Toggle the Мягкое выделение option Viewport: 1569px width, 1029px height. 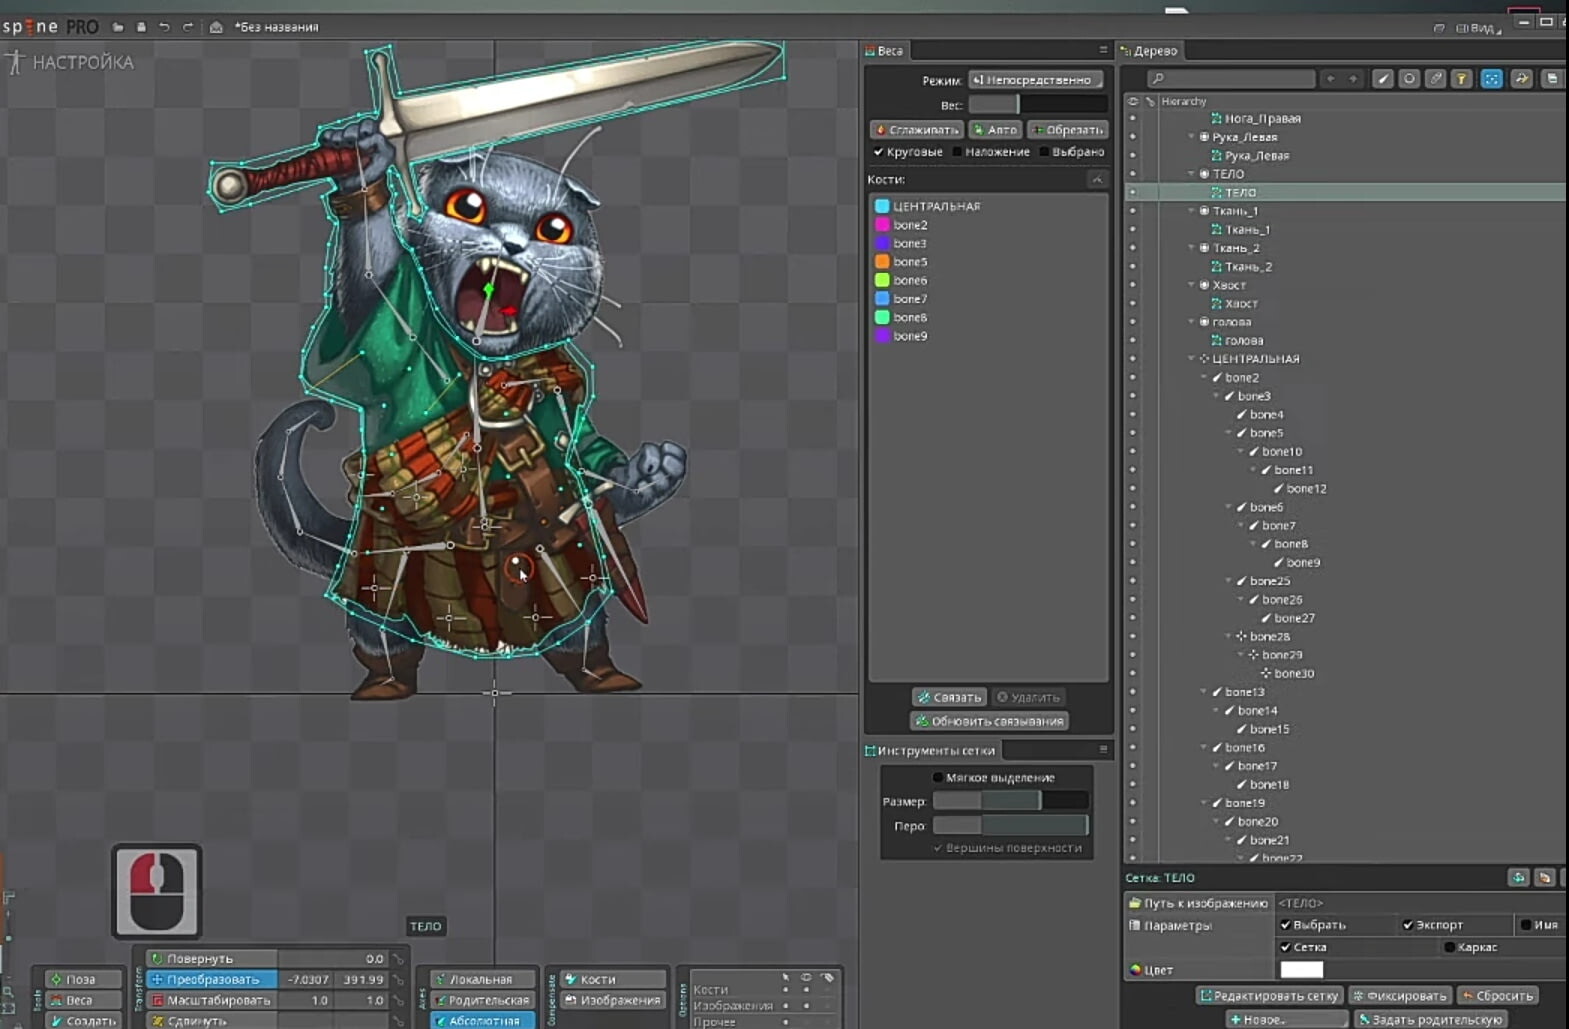(937, 777)
